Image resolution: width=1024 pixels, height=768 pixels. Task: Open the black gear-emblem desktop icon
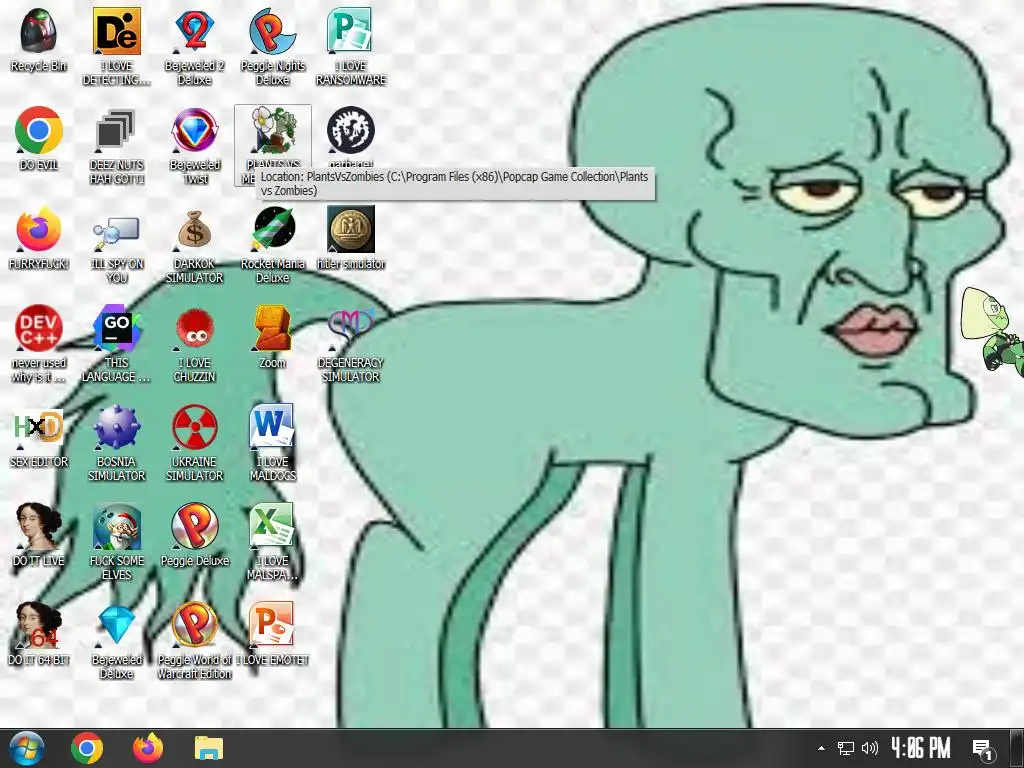(351, 130)
